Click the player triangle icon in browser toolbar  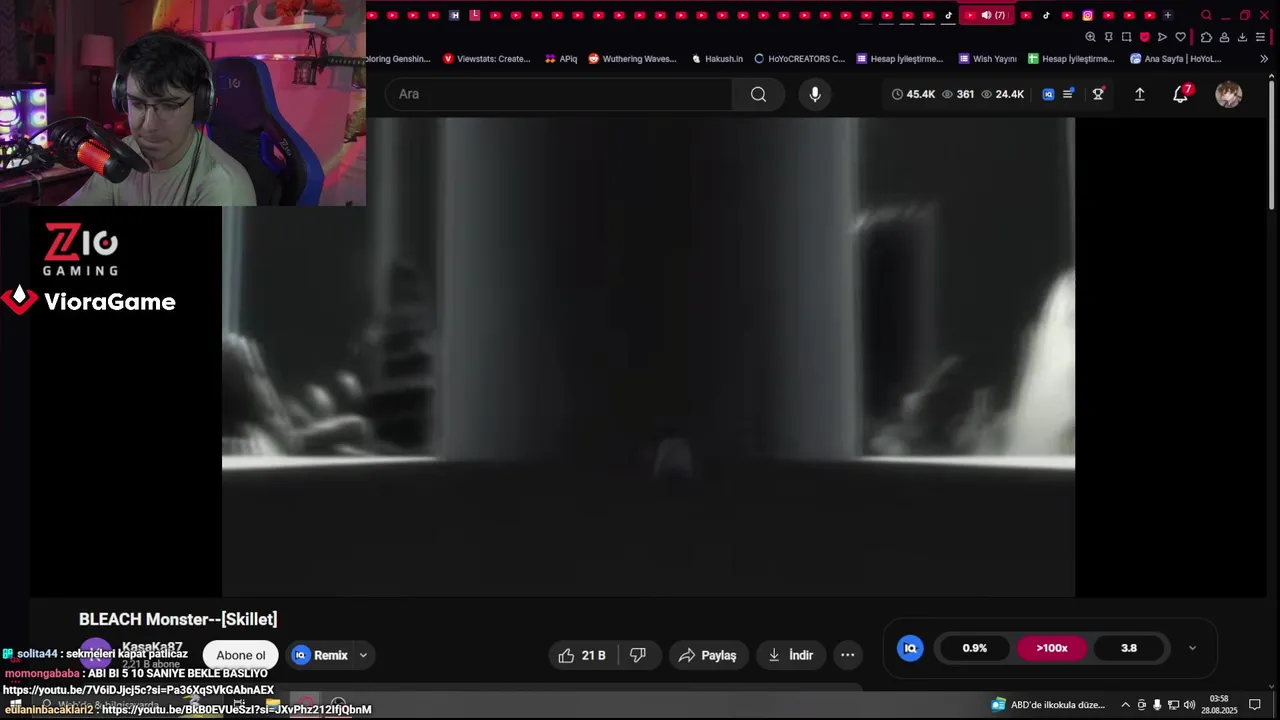pyautogui.click(x=1162, y=37)
